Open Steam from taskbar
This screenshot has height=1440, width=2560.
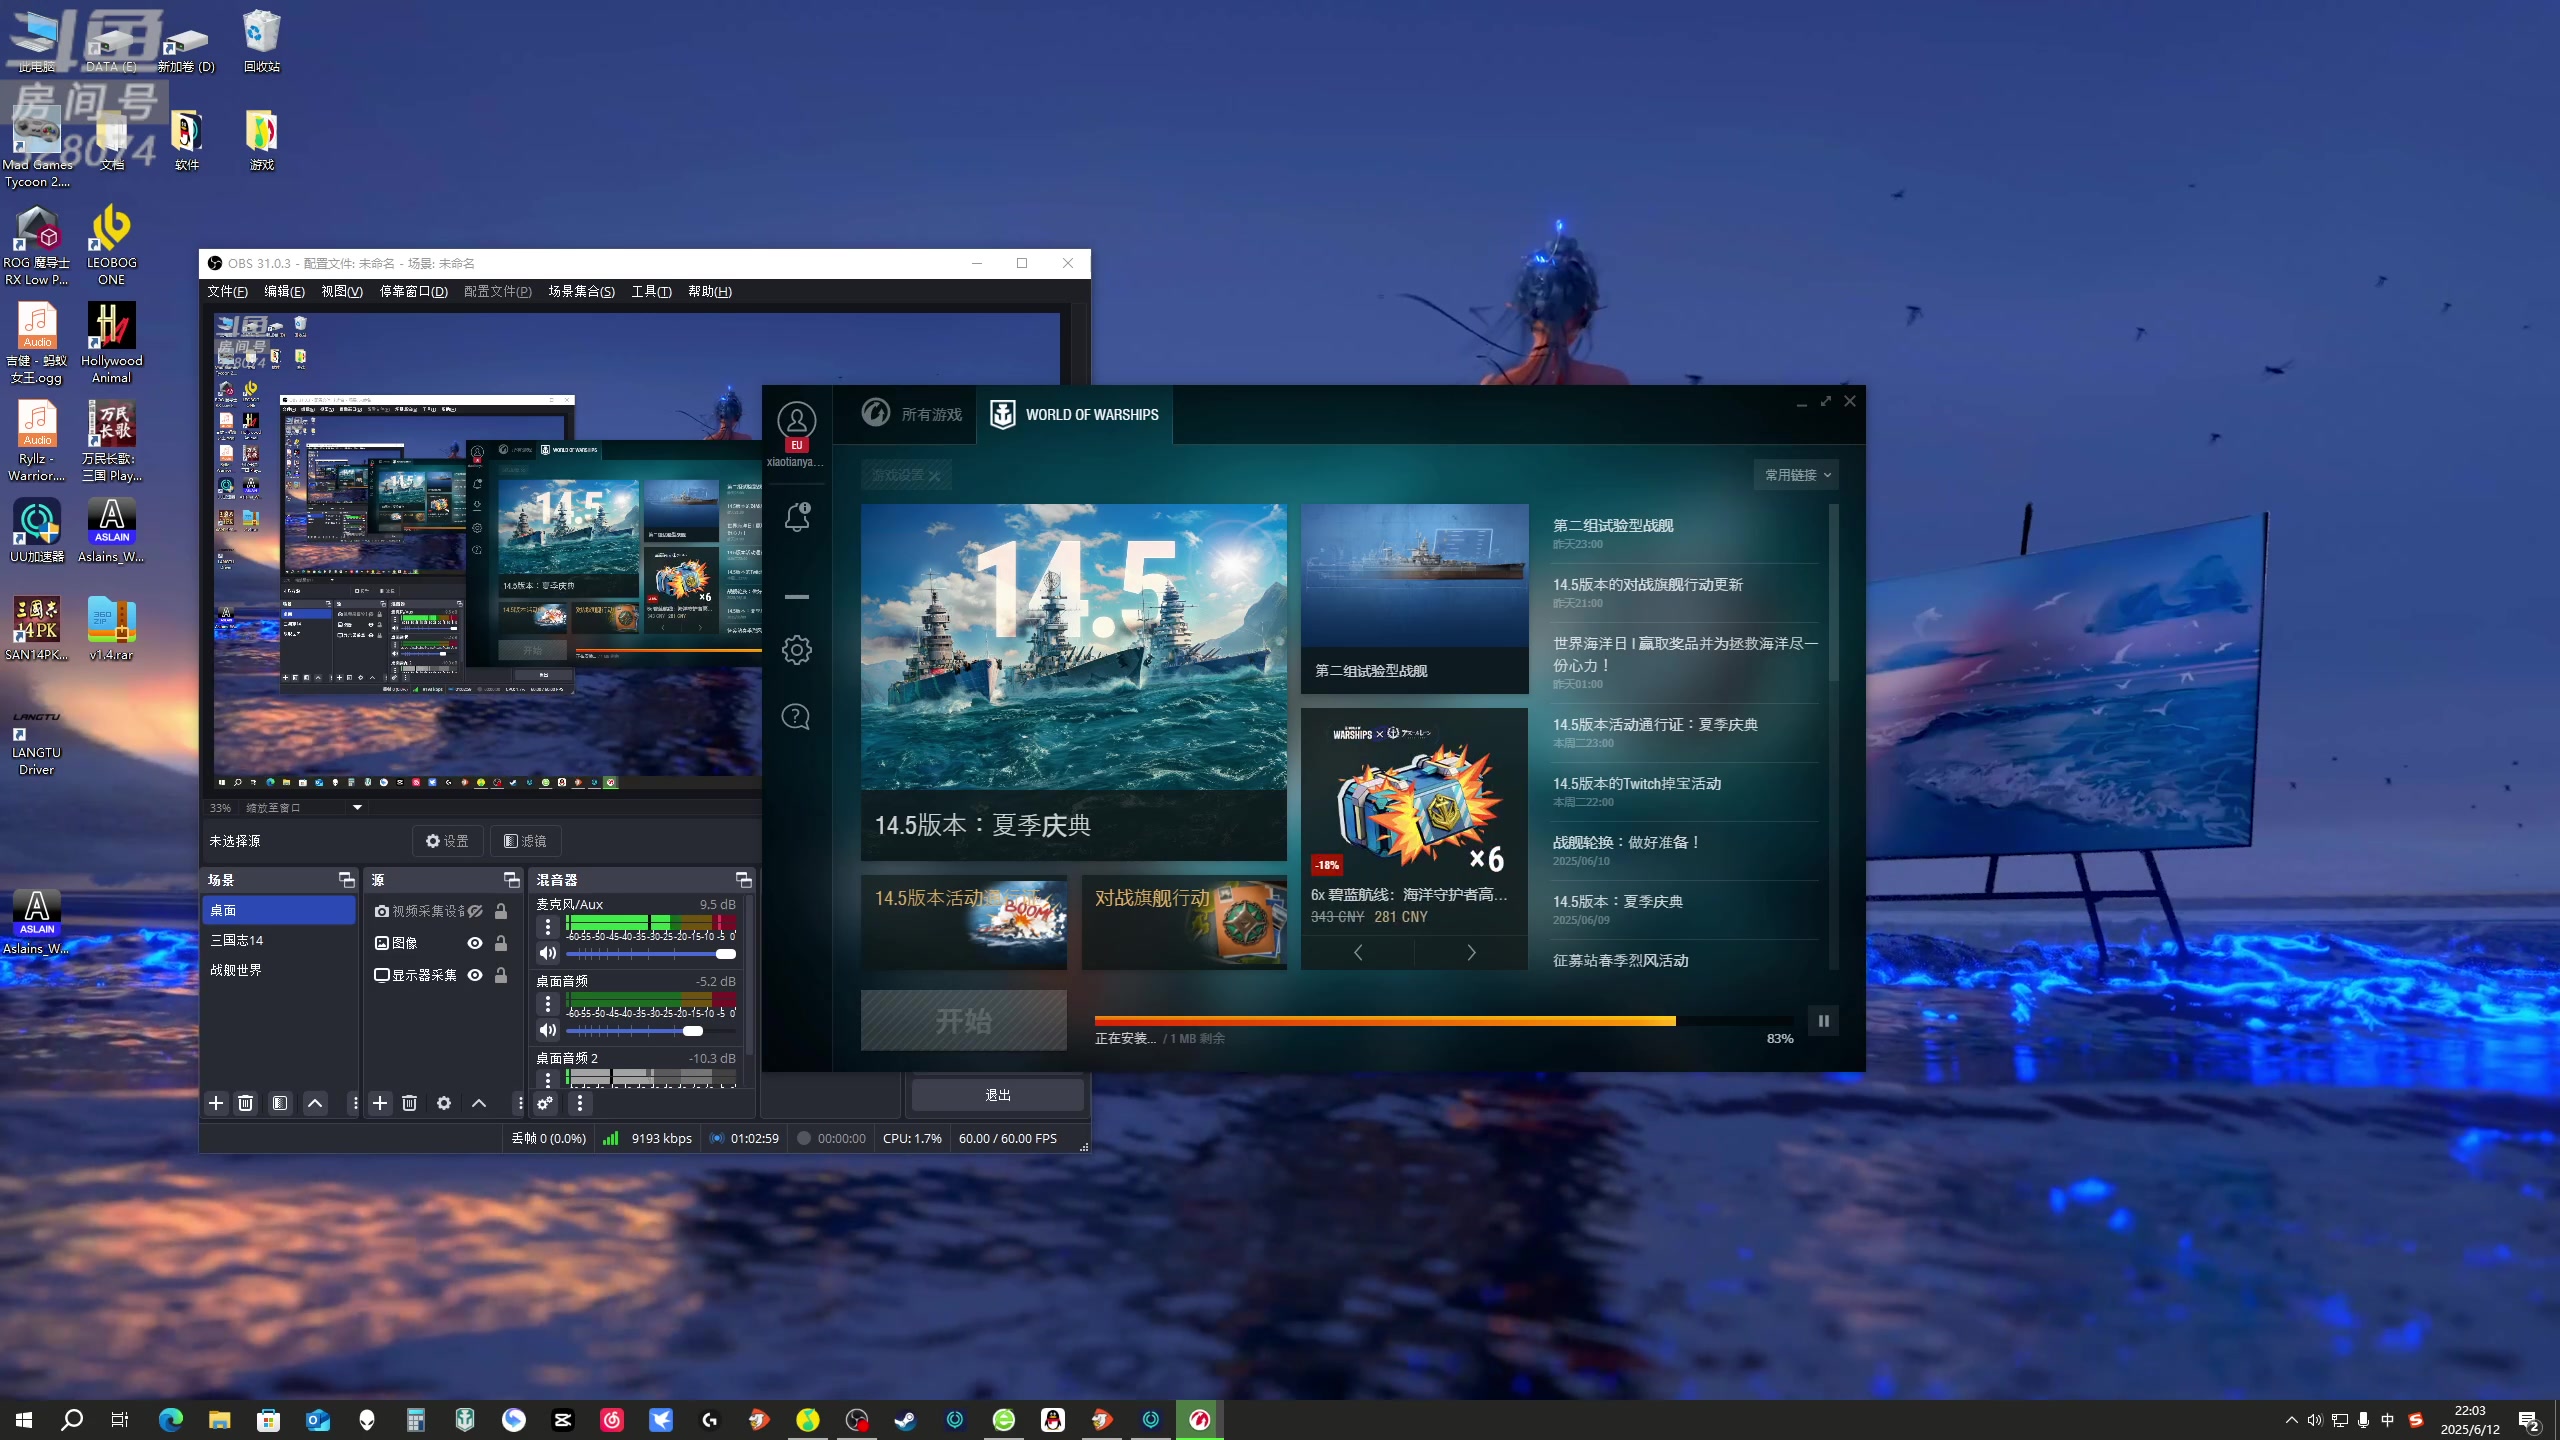[906, 1420]
